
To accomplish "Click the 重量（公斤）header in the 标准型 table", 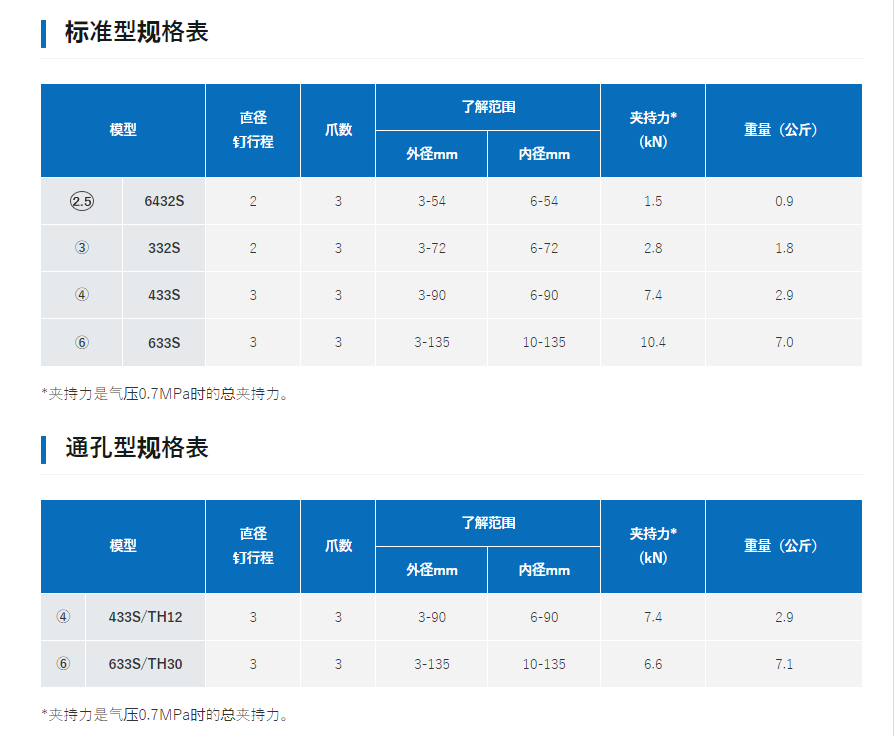I will pos(784,130).
